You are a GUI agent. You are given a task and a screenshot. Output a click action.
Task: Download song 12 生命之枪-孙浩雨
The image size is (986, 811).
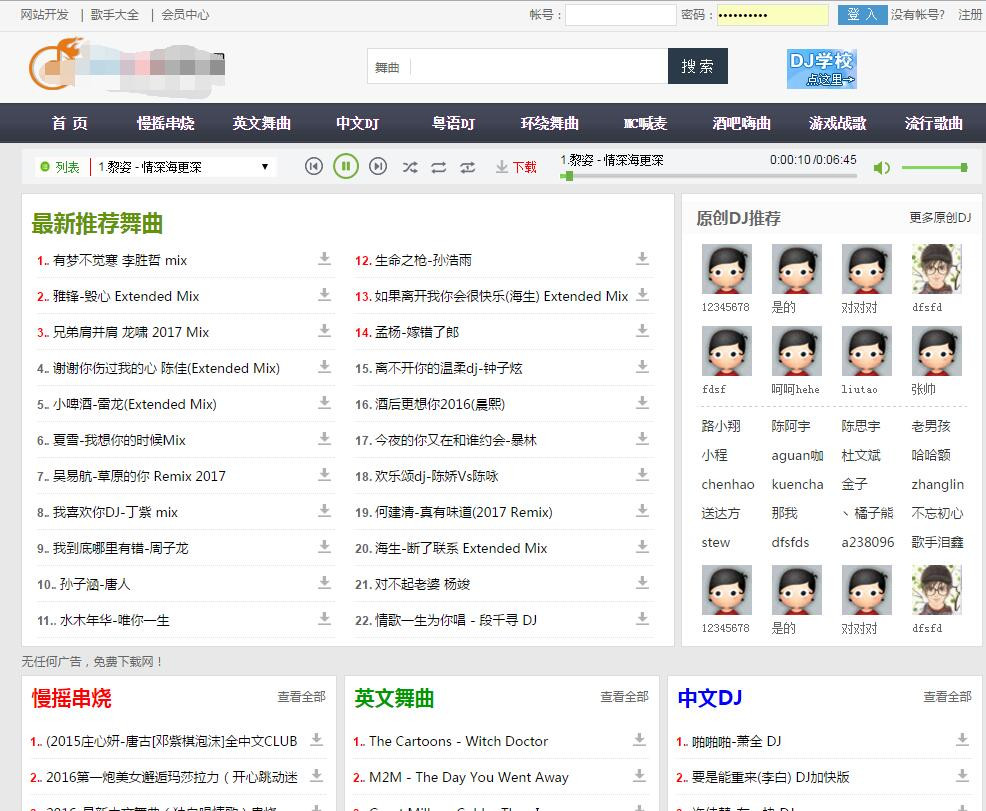[642, 259]
